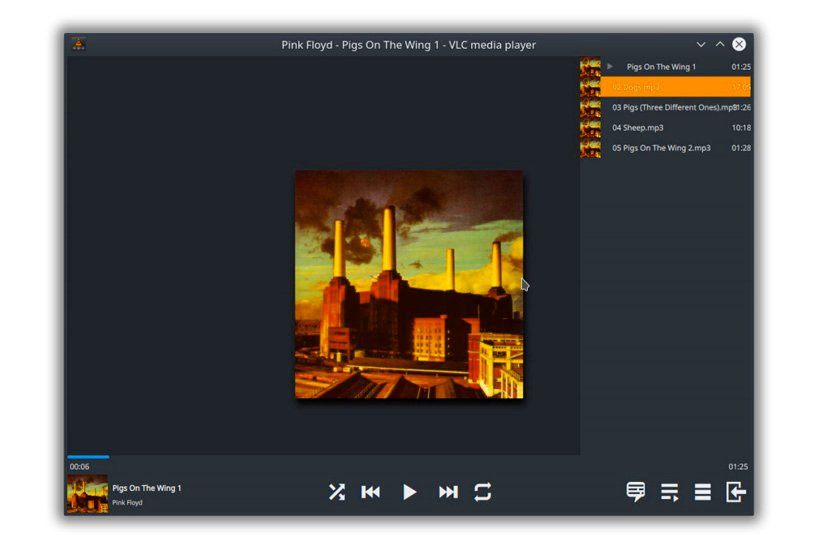
Task: Choose 05 Pigs On The Wing 2.mp3
Action: [661, 148]
